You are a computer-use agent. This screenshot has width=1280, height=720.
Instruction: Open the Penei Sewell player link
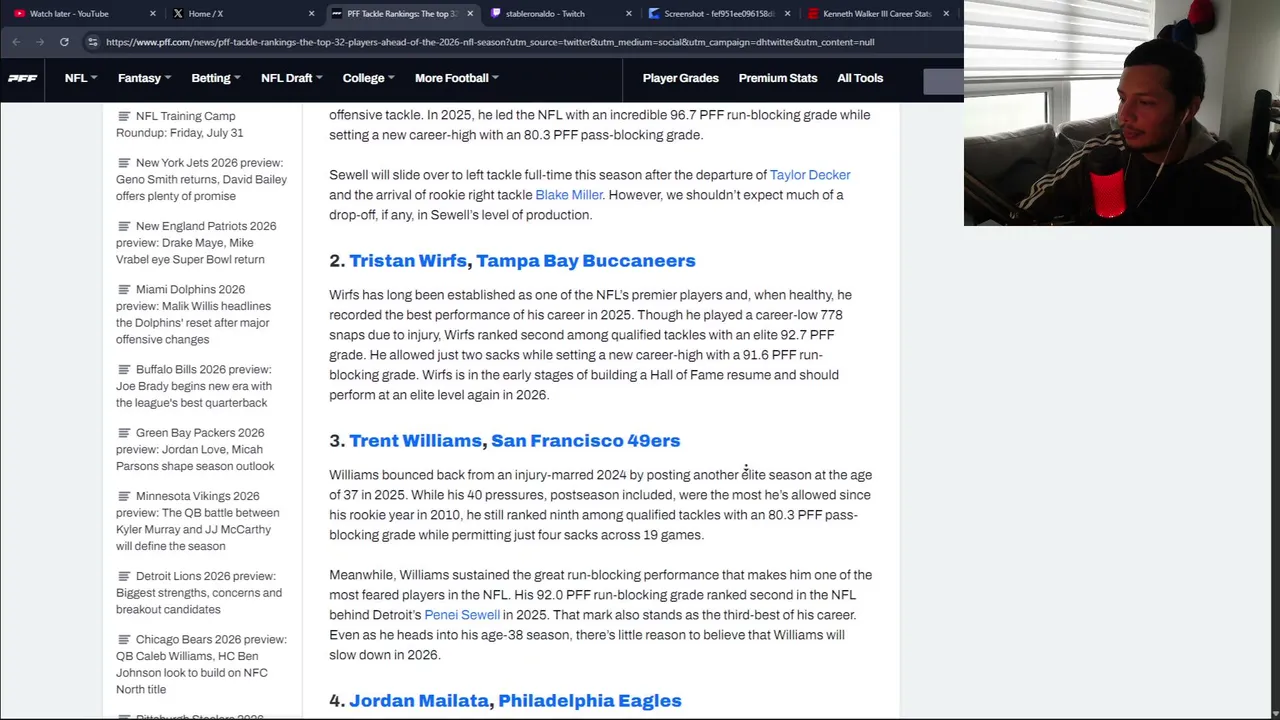tap(462, 615)
